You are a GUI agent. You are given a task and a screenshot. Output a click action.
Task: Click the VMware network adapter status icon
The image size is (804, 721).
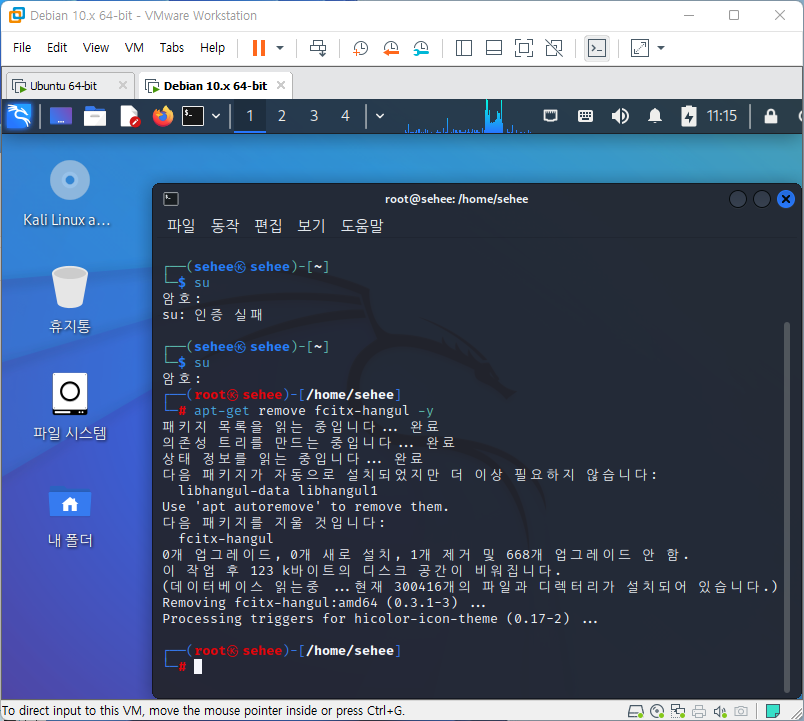[678, 711]
